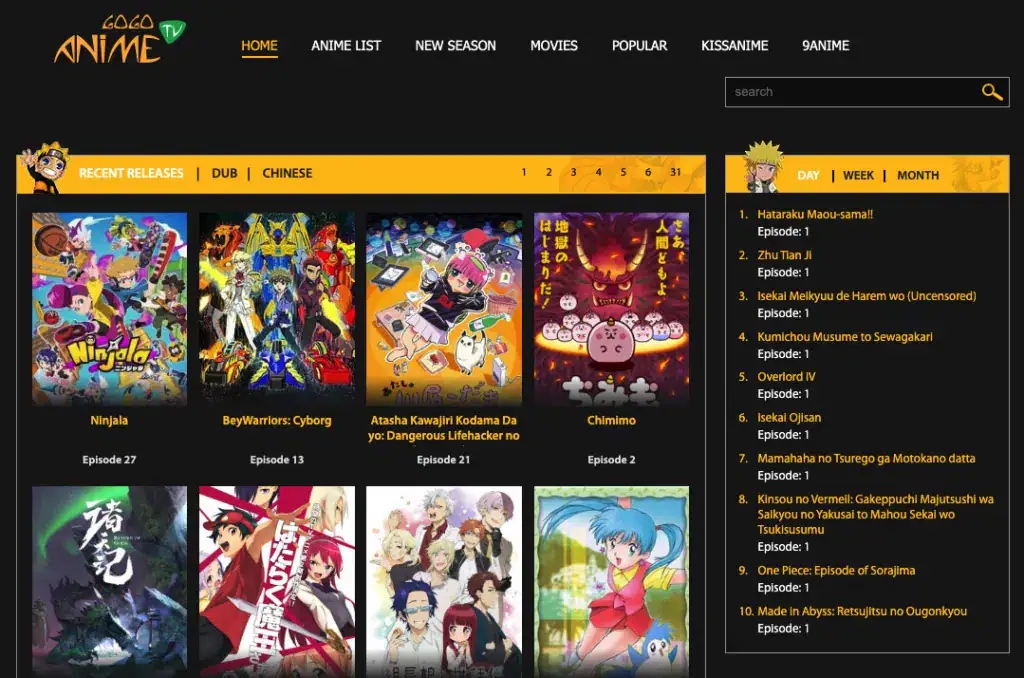
Task: Open Overlord IV from the top list
Action: [x=786, y=376]
